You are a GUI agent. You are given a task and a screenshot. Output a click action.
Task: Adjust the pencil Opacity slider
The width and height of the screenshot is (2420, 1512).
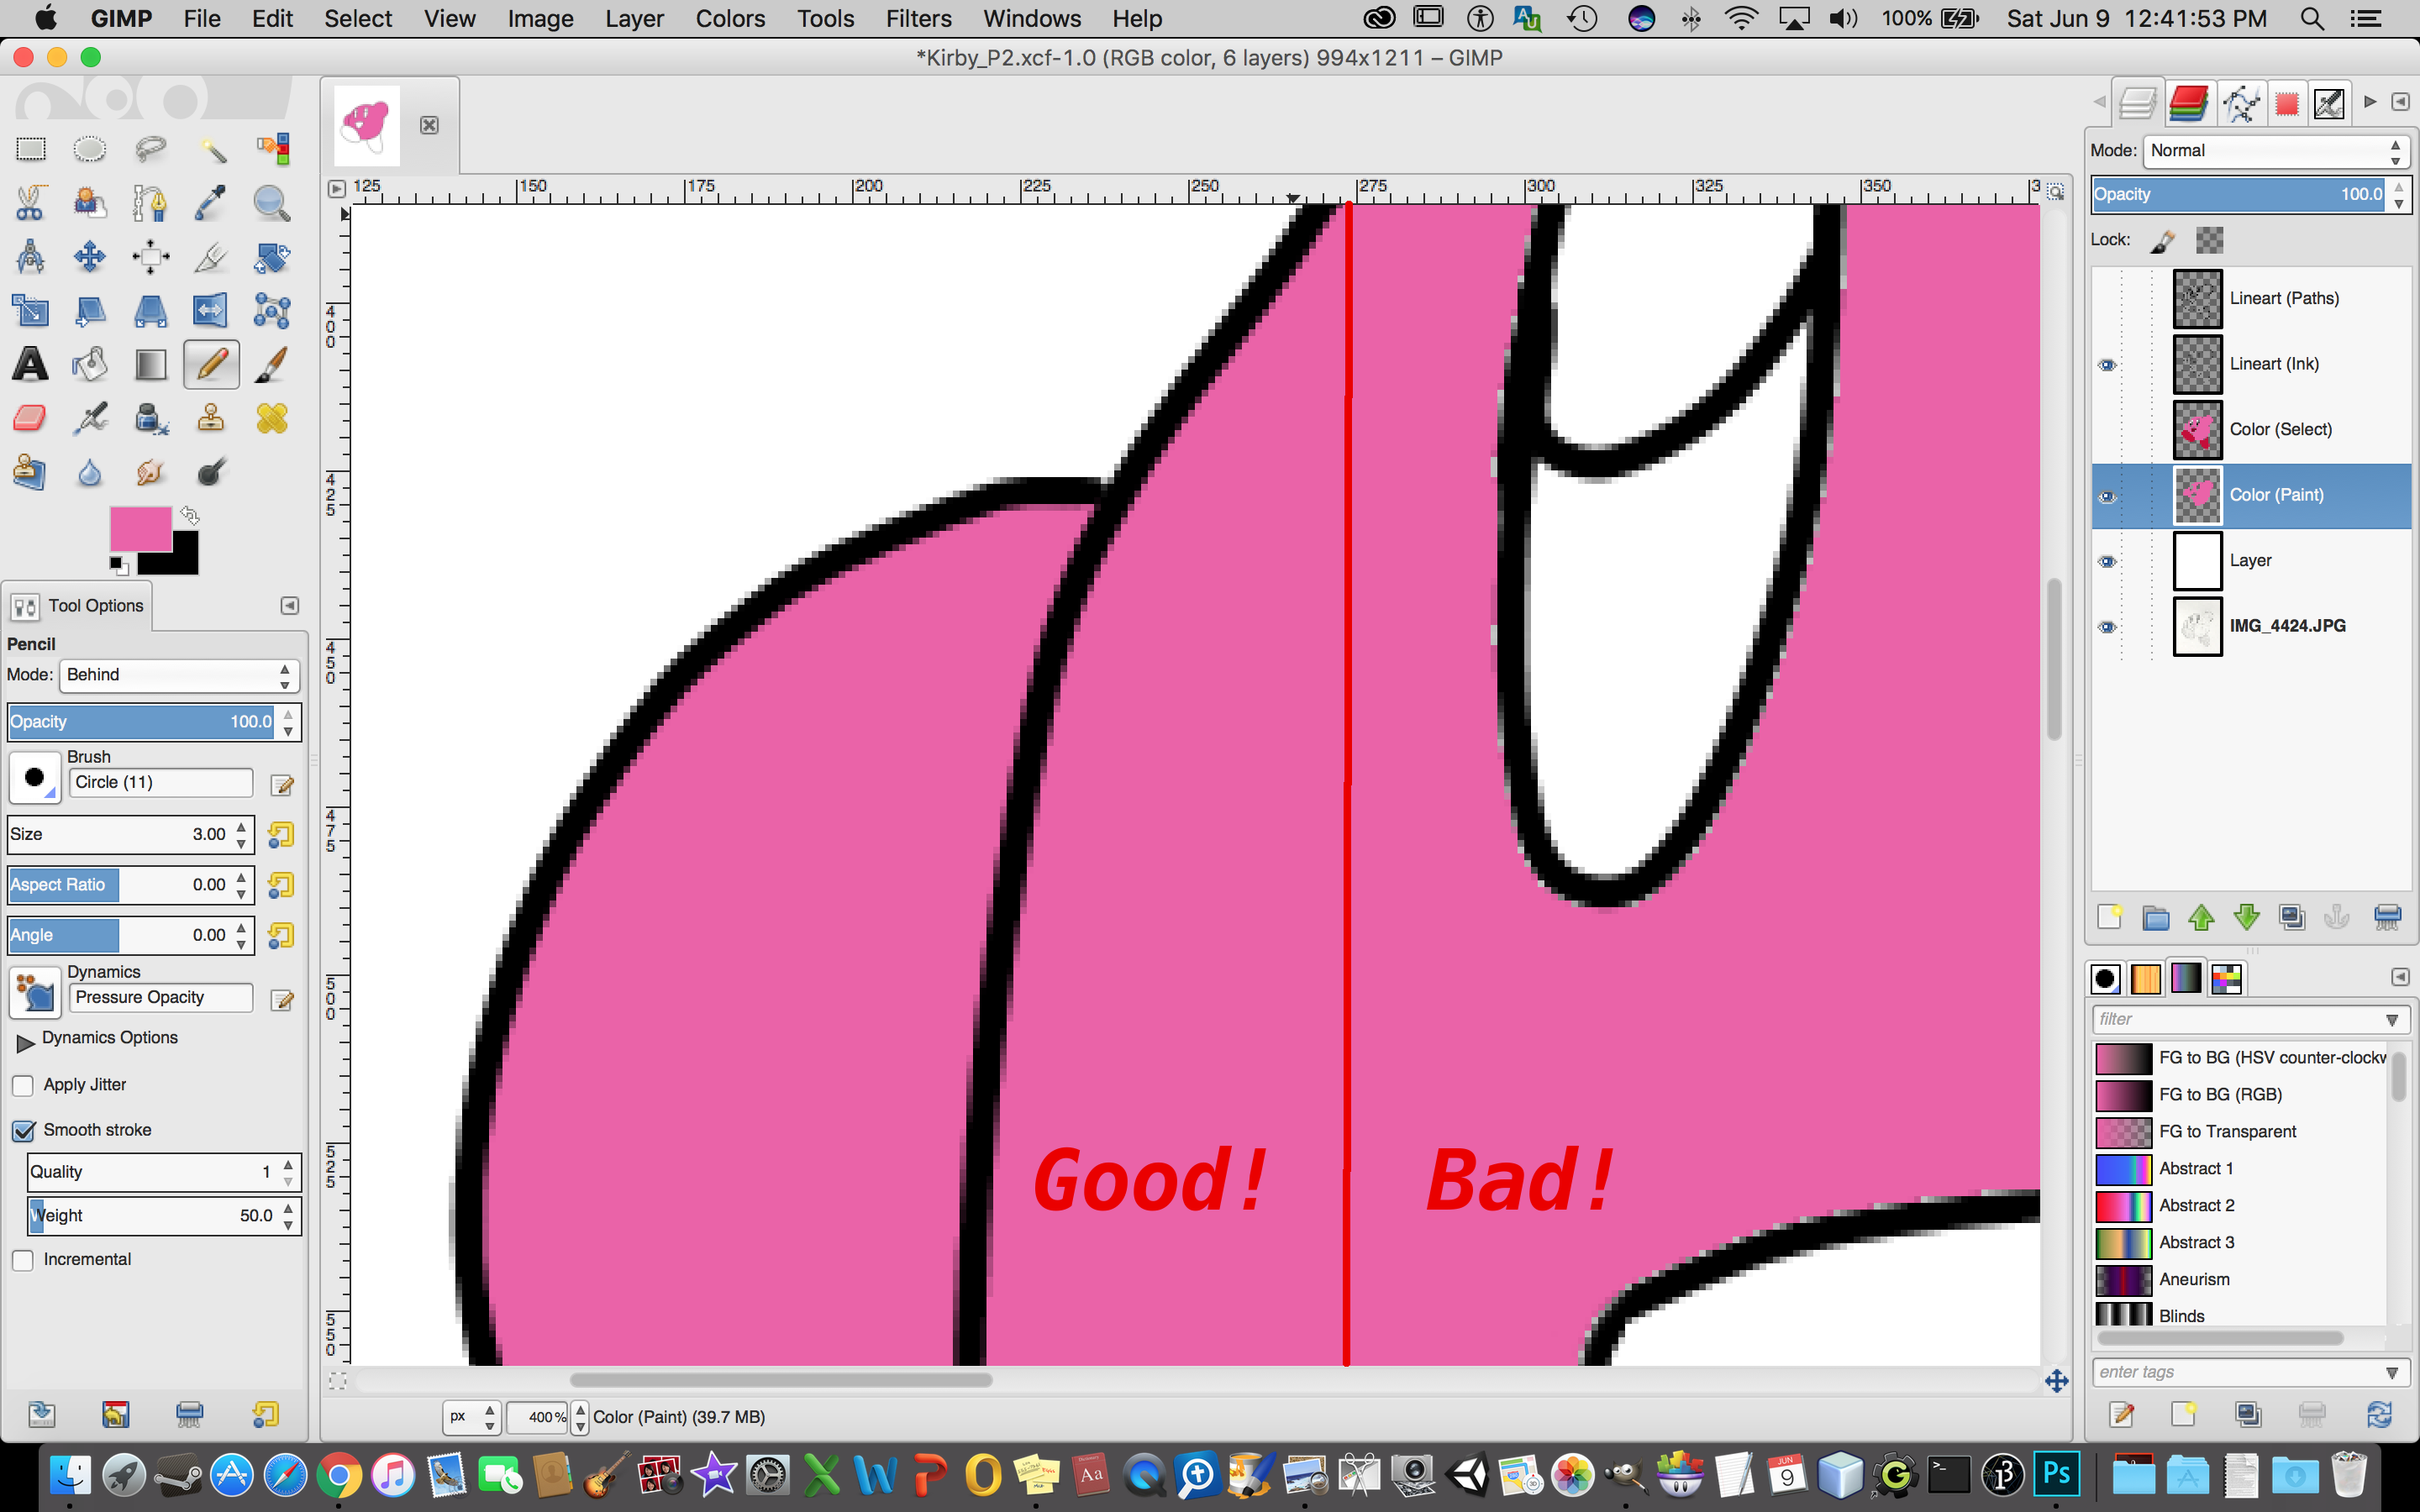141,722
